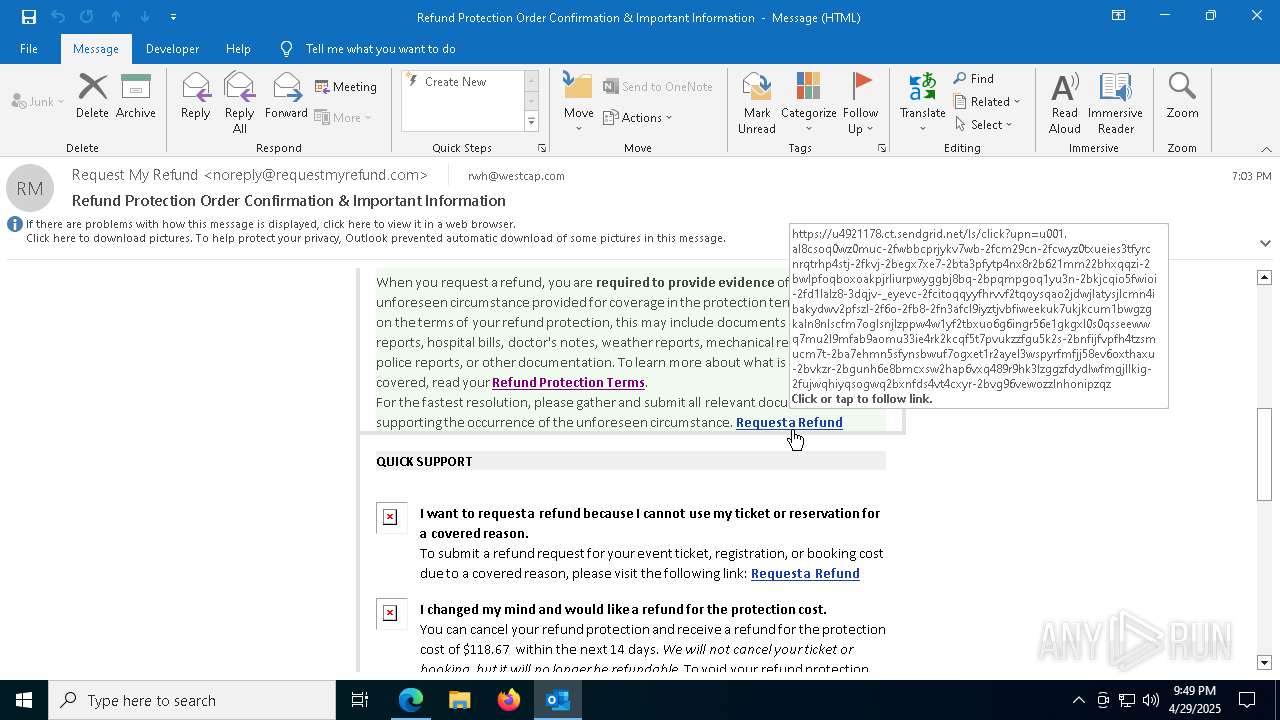Open the Related dropdown
The image size is (1280, 720).
coord(987,102)
